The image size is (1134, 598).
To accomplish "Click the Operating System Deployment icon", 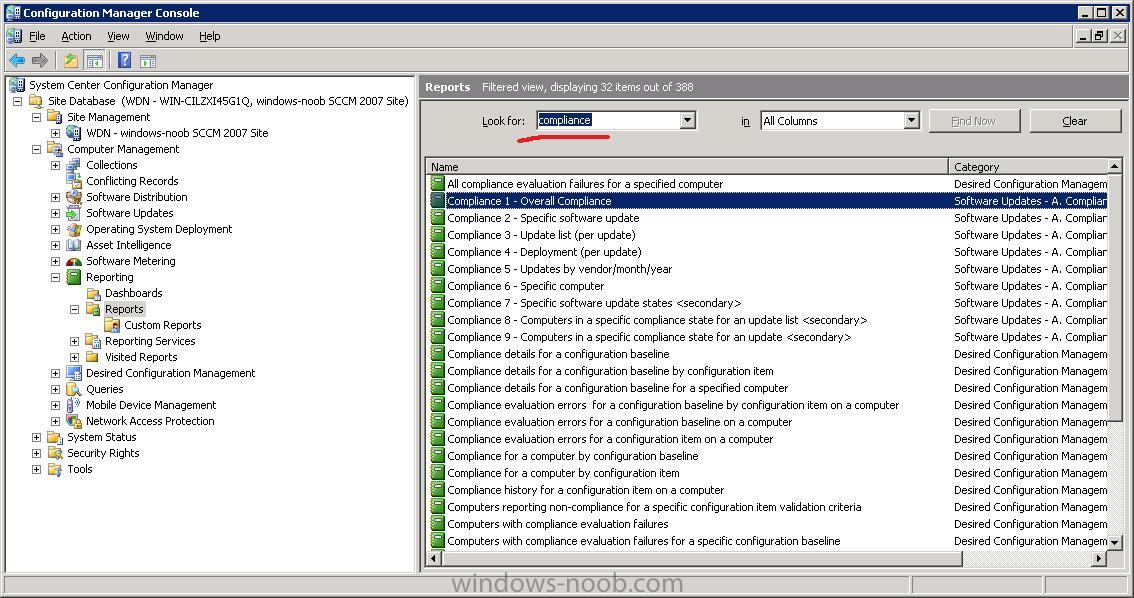I will [x=74, y=229].
